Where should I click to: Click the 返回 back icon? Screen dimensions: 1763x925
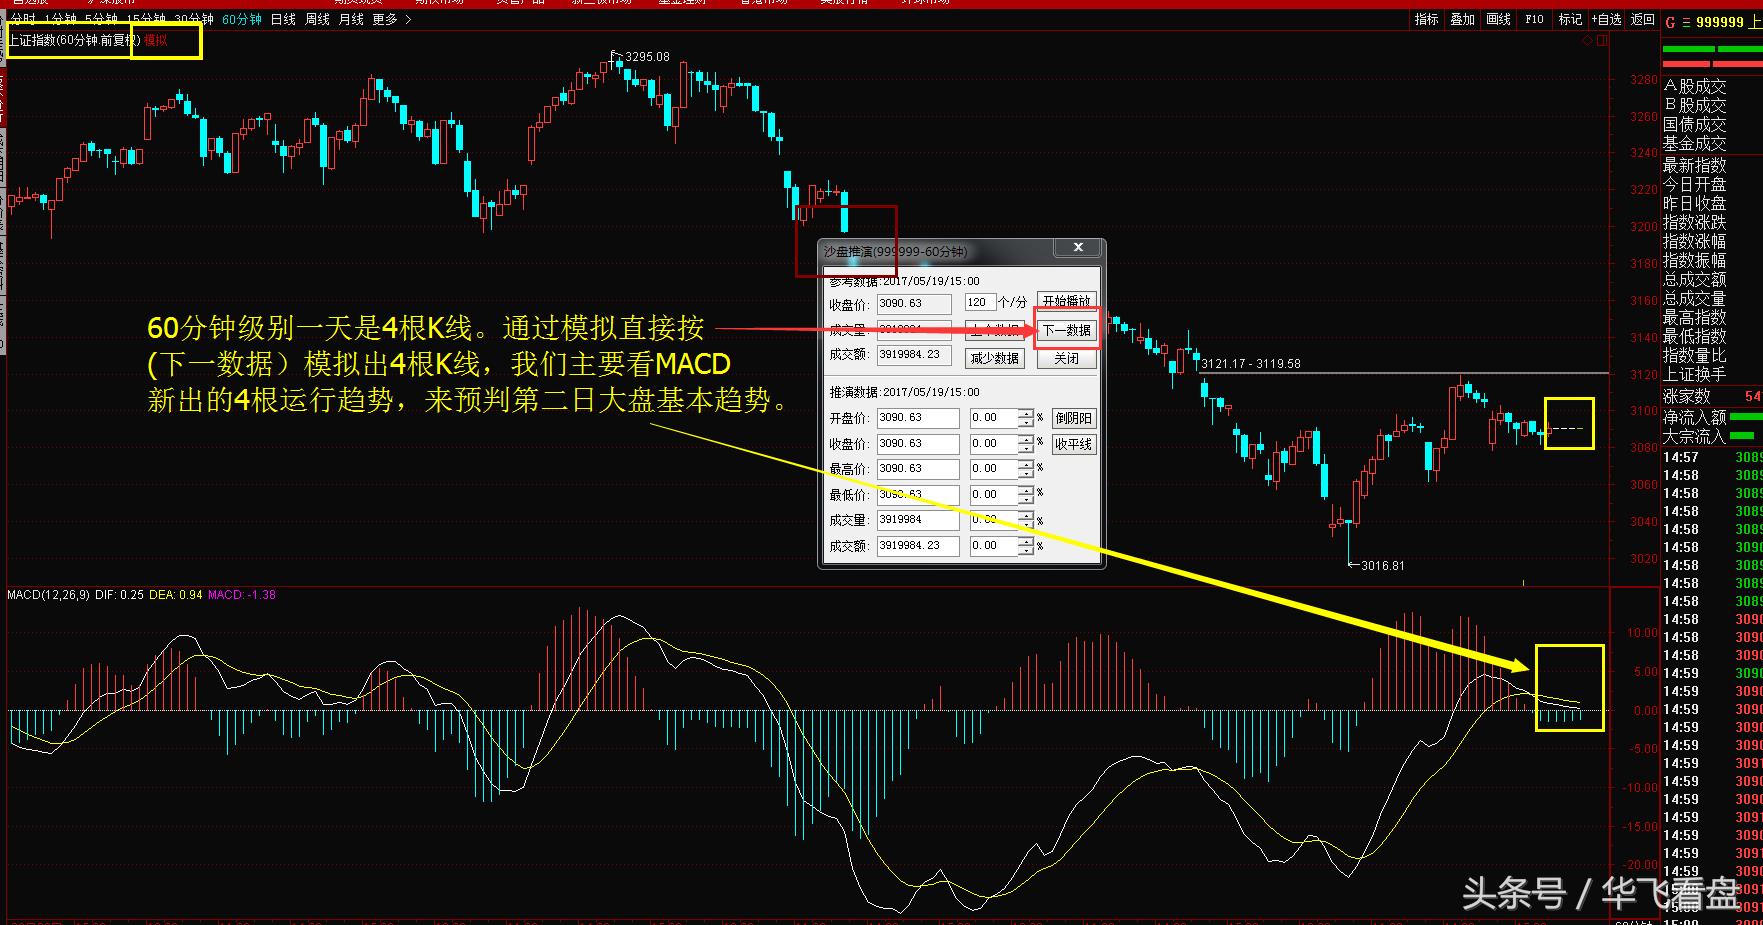click(1643, 20)
